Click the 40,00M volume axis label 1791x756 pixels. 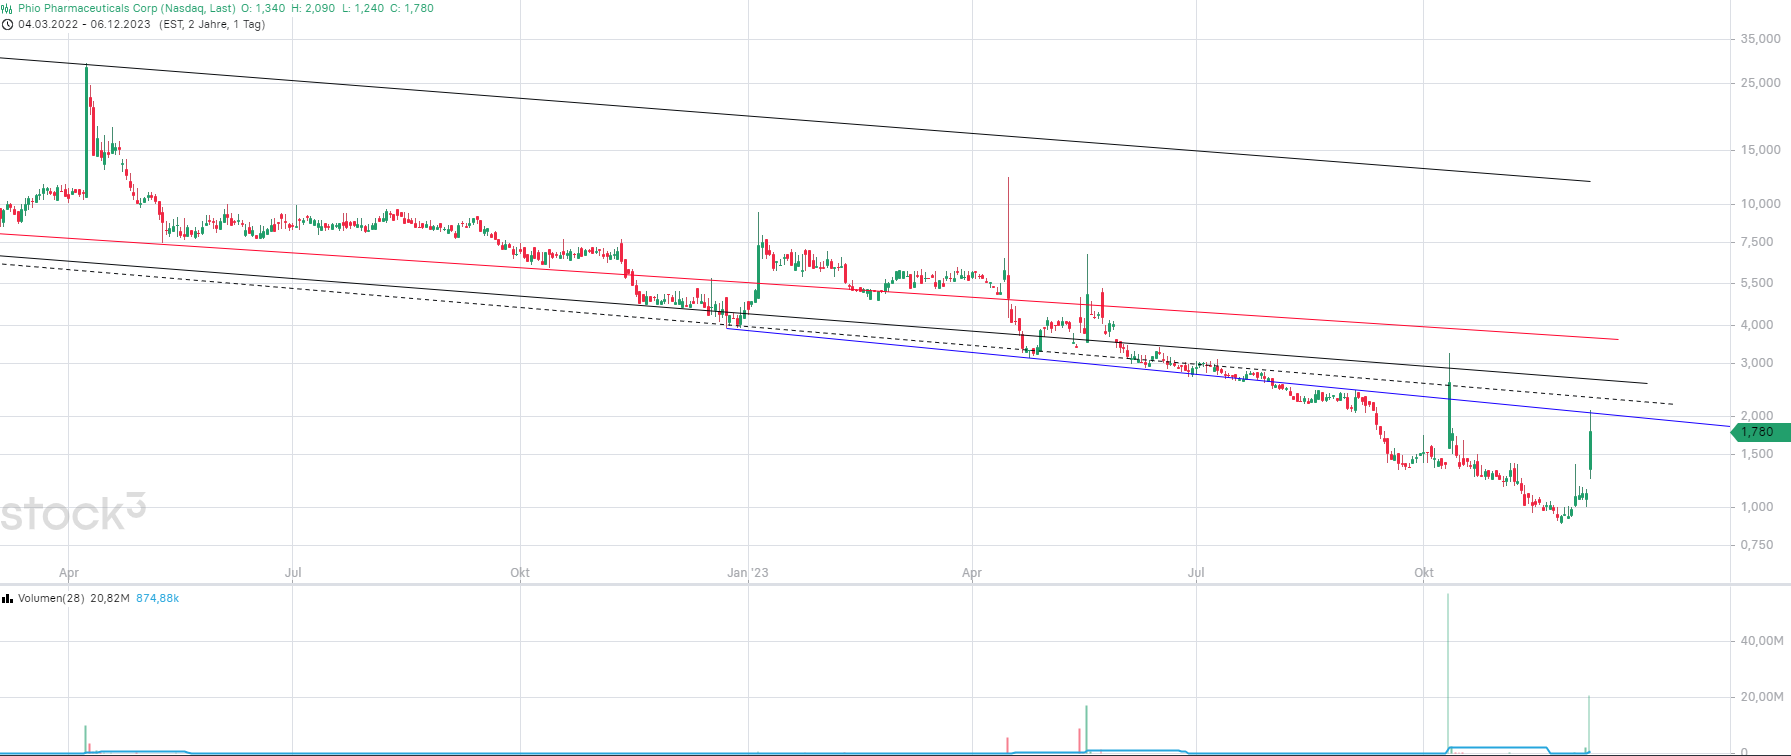pyautogui.click(x=1762, y=640)
